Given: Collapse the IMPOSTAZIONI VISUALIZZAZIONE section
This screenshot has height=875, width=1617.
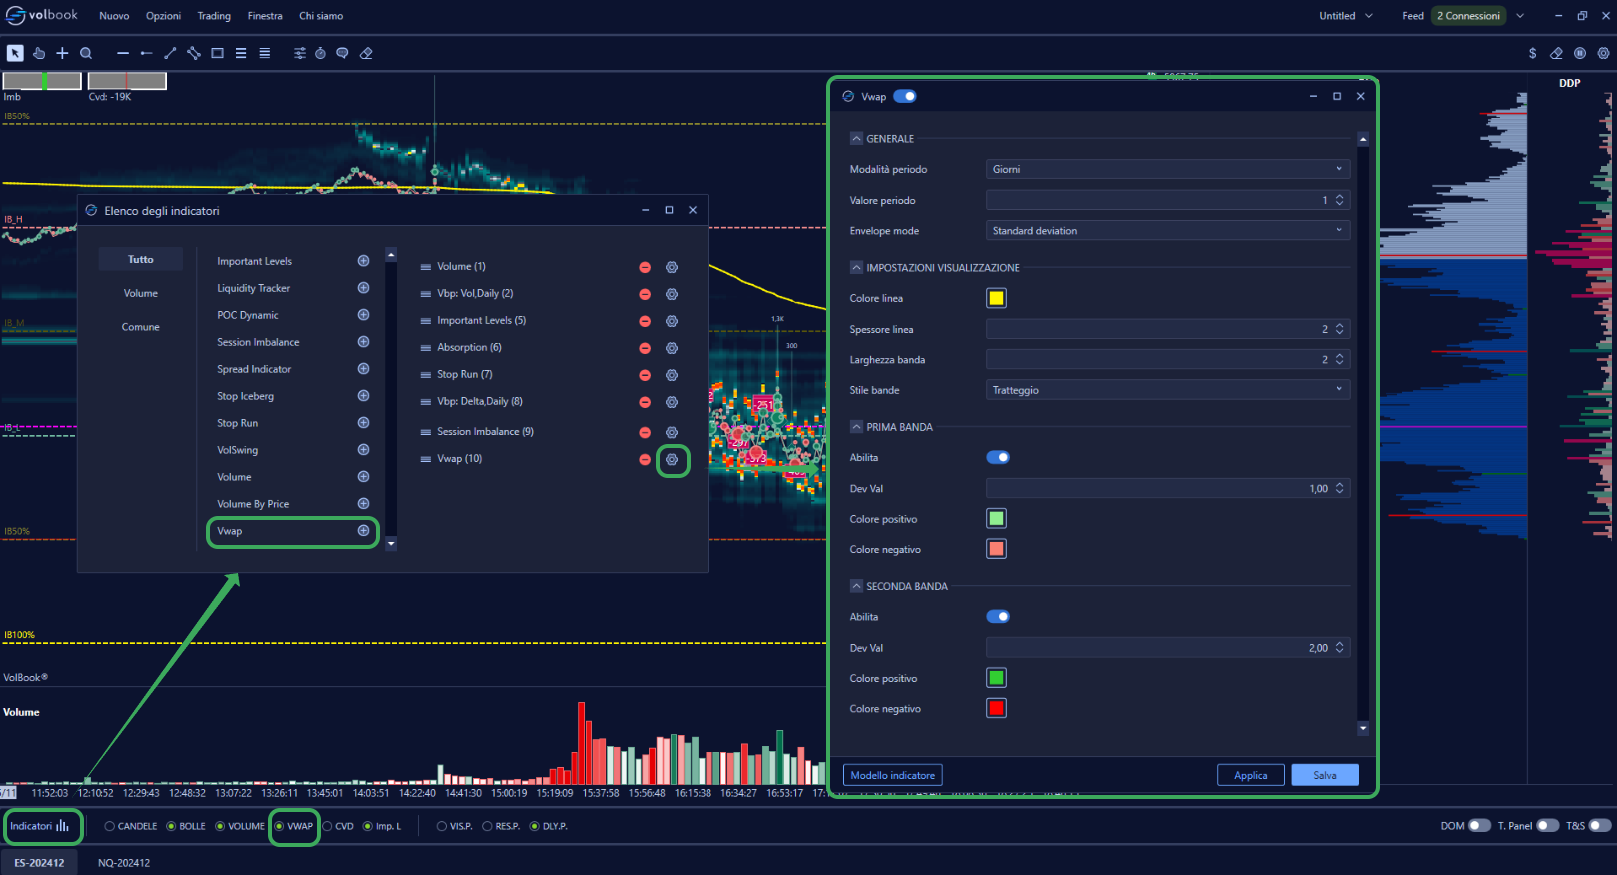Looking at the screenshot, I should coord(856,267).
